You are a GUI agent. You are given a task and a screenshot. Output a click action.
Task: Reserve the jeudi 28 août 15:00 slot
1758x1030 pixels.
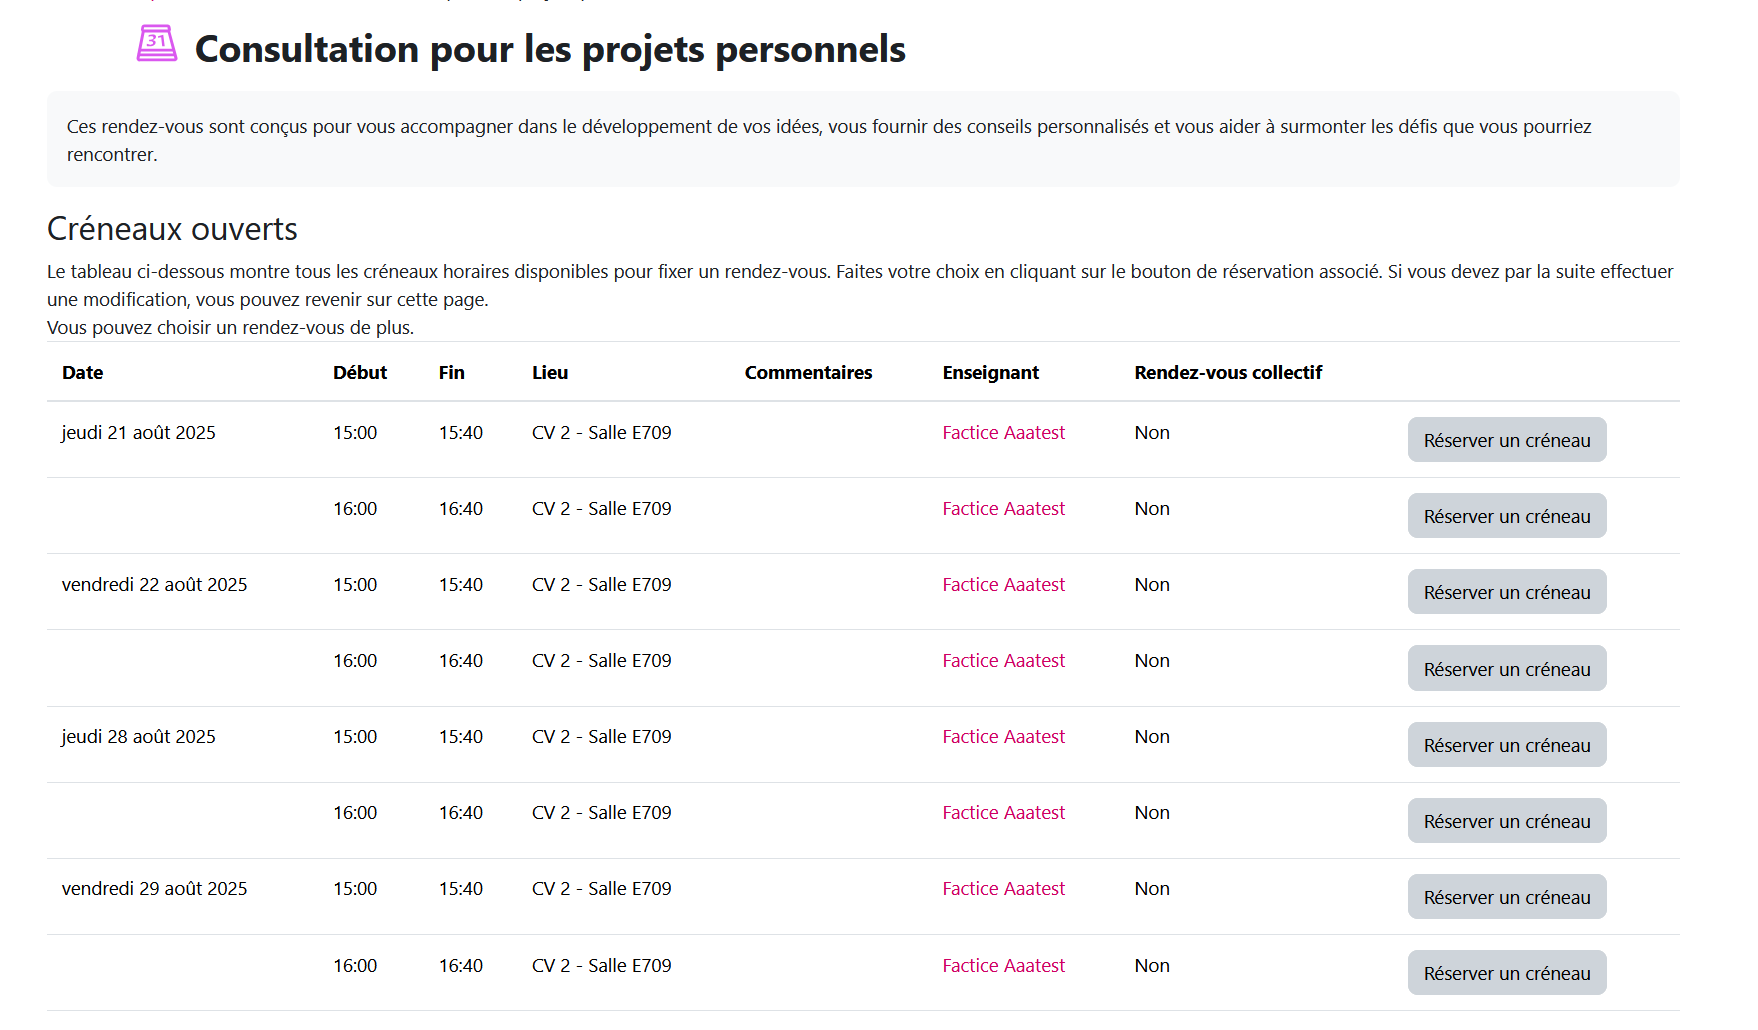(1506, 745)
